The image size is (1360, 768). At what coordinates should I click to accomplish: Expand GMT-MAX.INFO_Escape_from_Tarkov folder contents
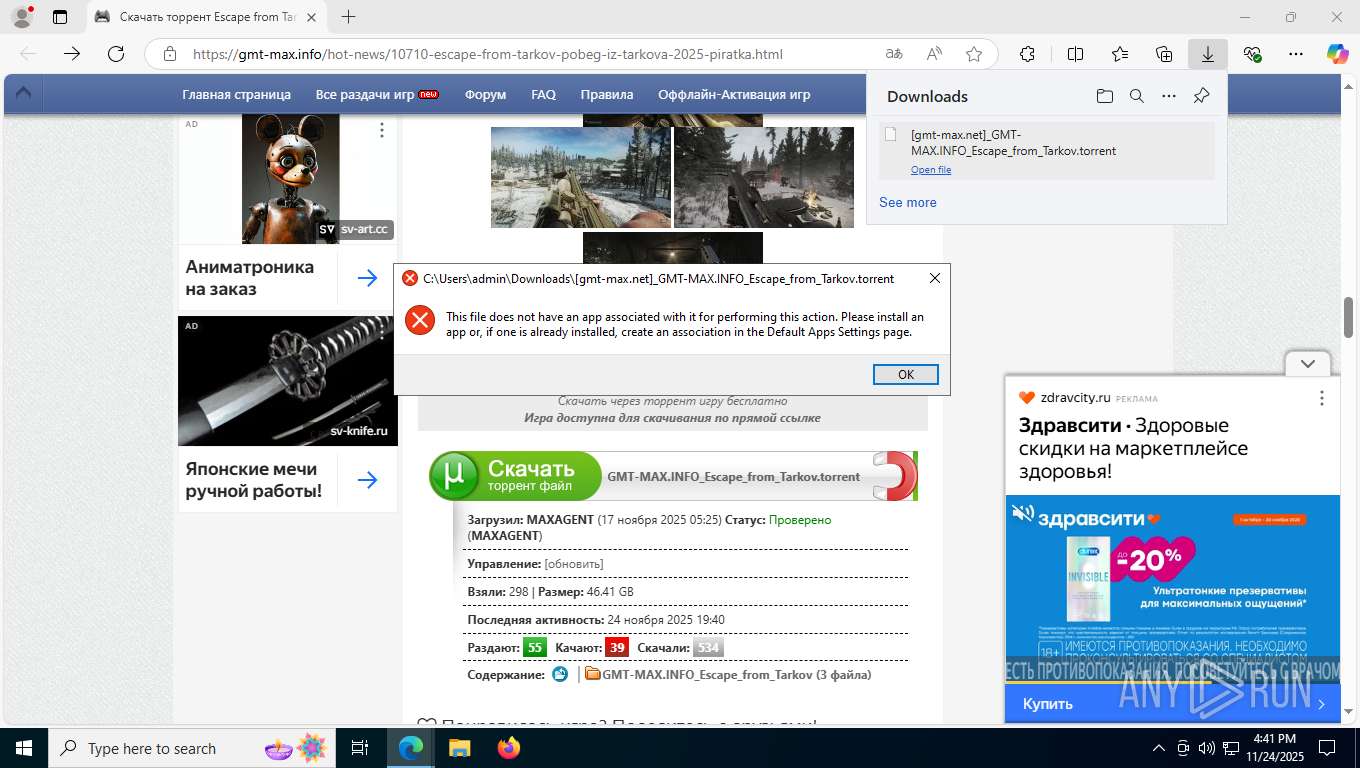(736, 674)
